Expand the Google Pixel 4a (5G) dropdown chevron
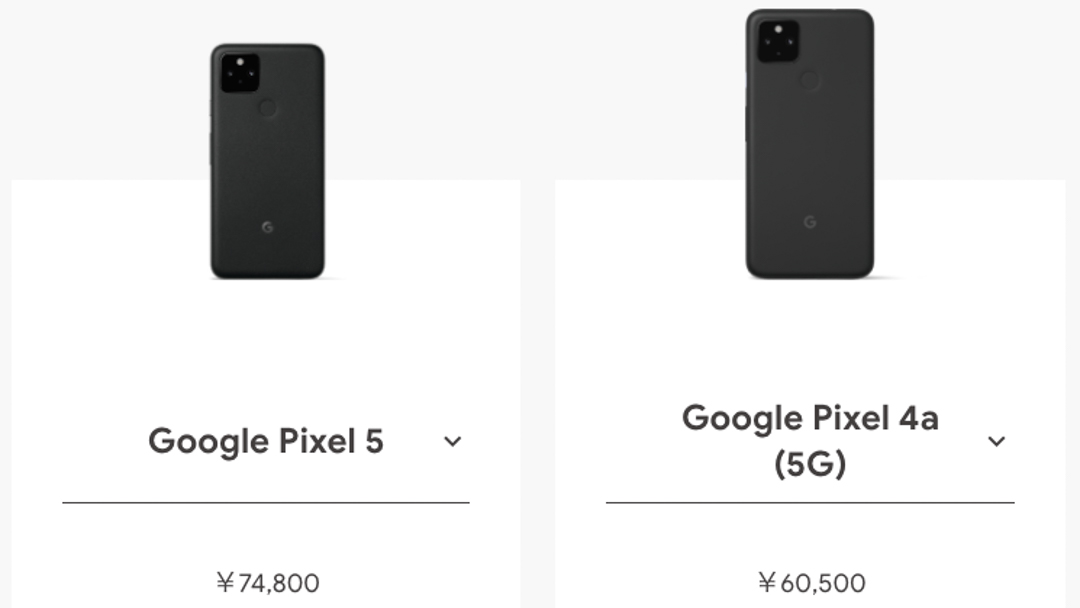This screenshot has height=608, width=1080. pyautogui.click(x=996, y=441)
